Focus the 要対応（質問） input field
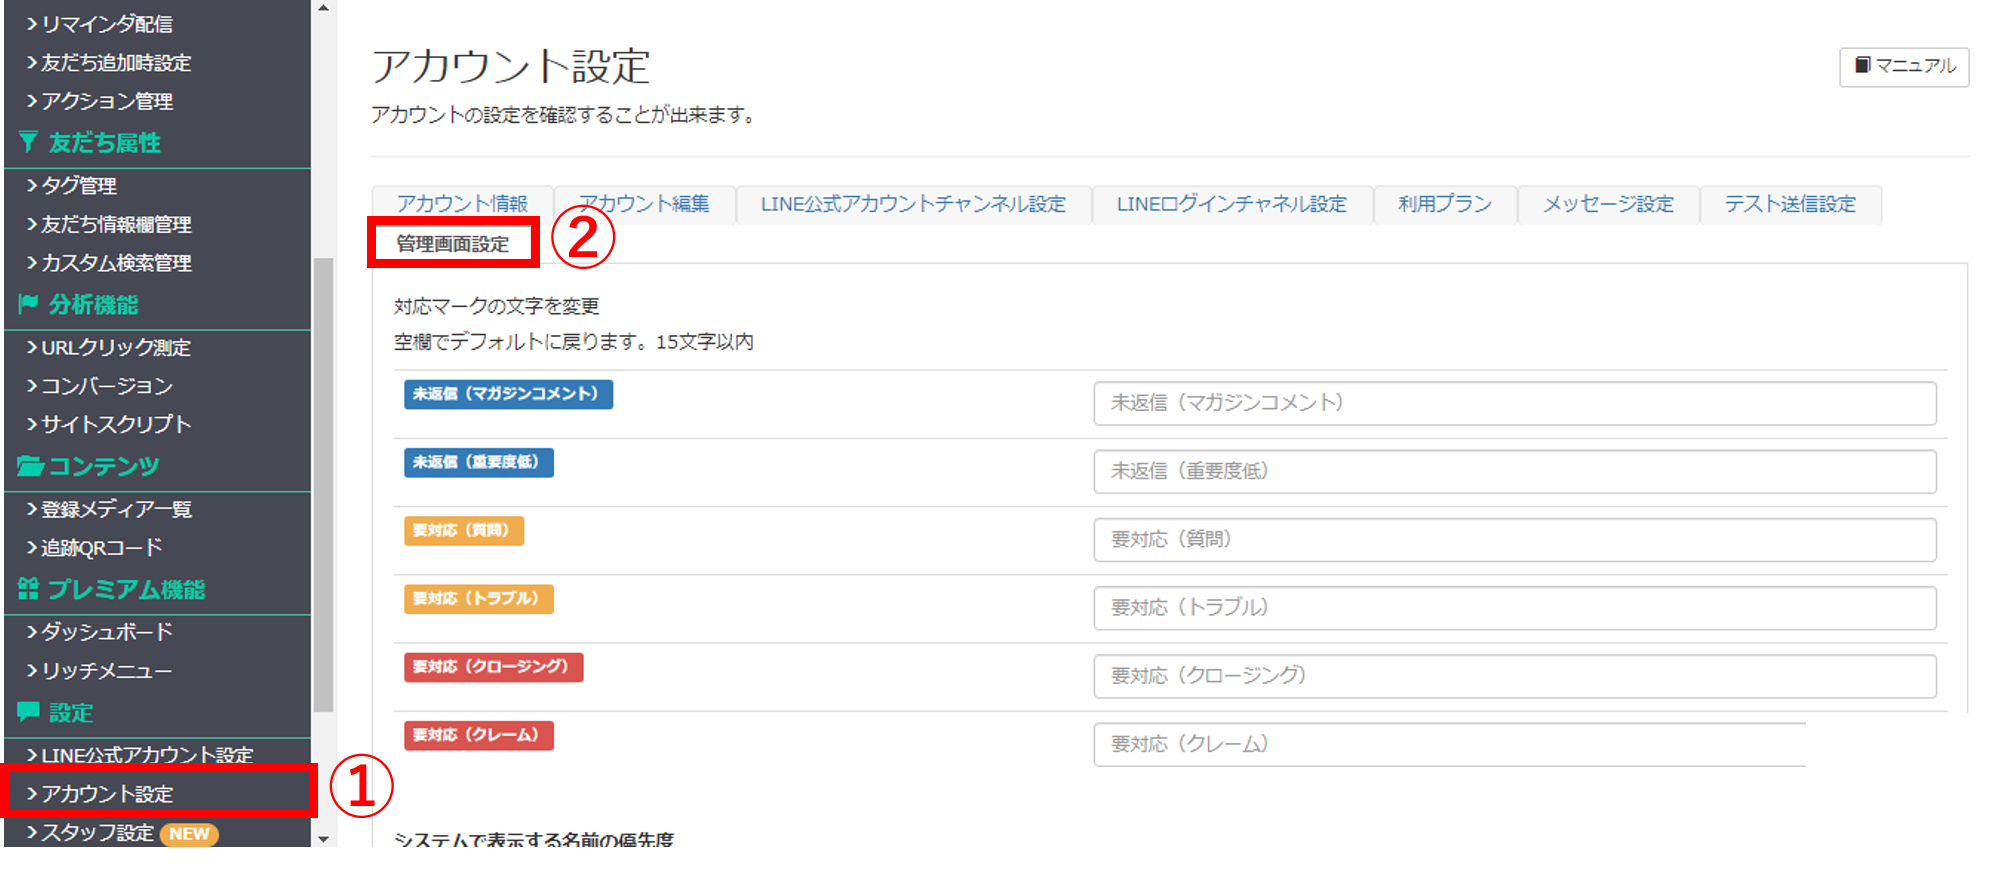The image size is (2004, 870). (1514, 539)
